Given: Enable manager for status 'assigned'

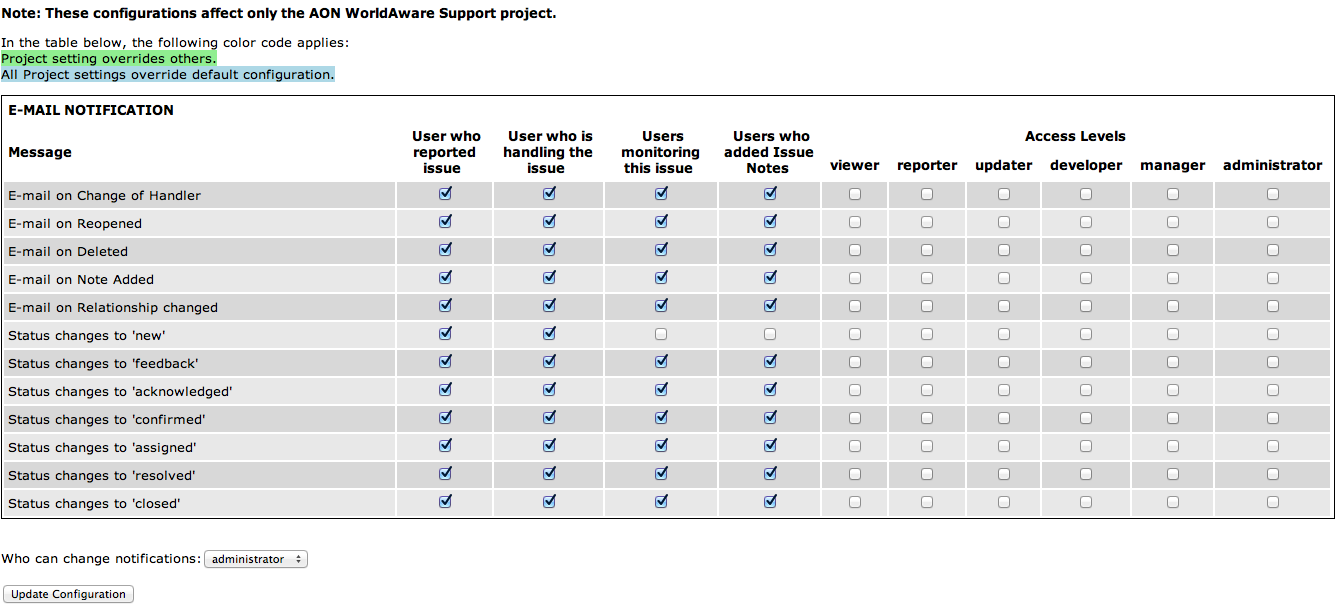Looking at the screenshot, I should click(1173, 447).
